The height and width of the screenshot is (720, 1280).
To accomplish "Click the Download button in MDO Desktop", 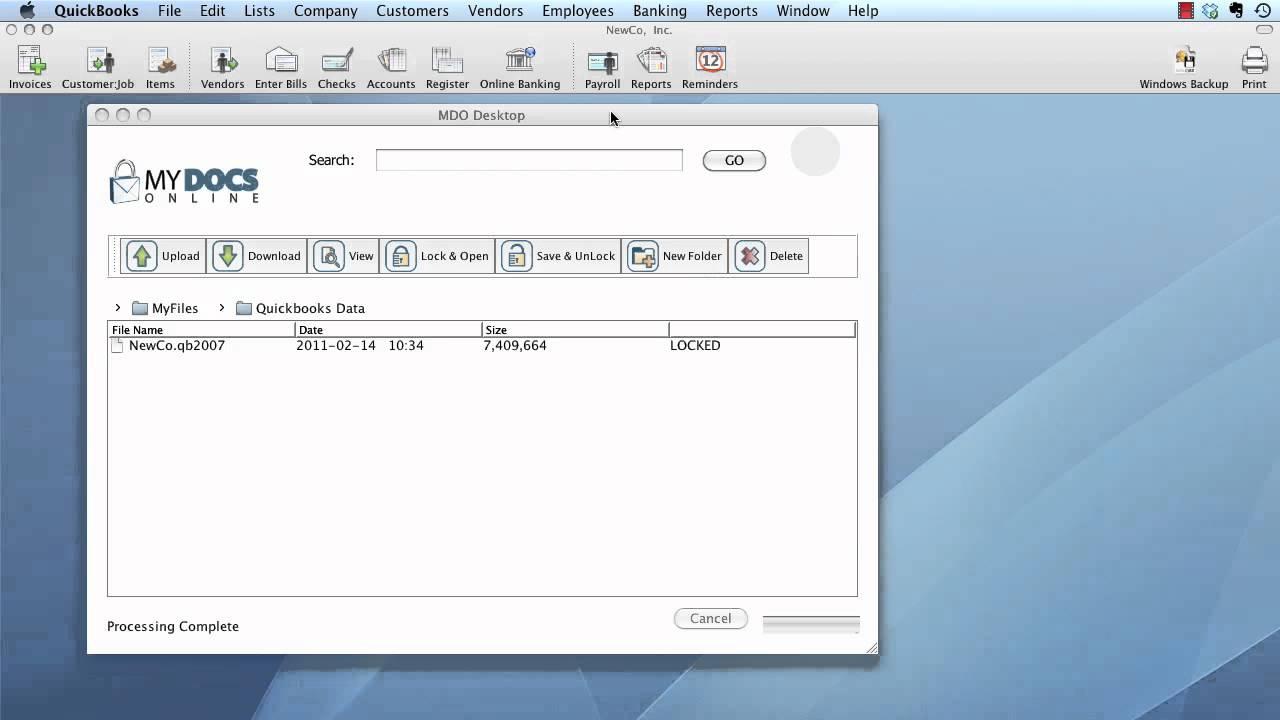I will click(257, 256).
